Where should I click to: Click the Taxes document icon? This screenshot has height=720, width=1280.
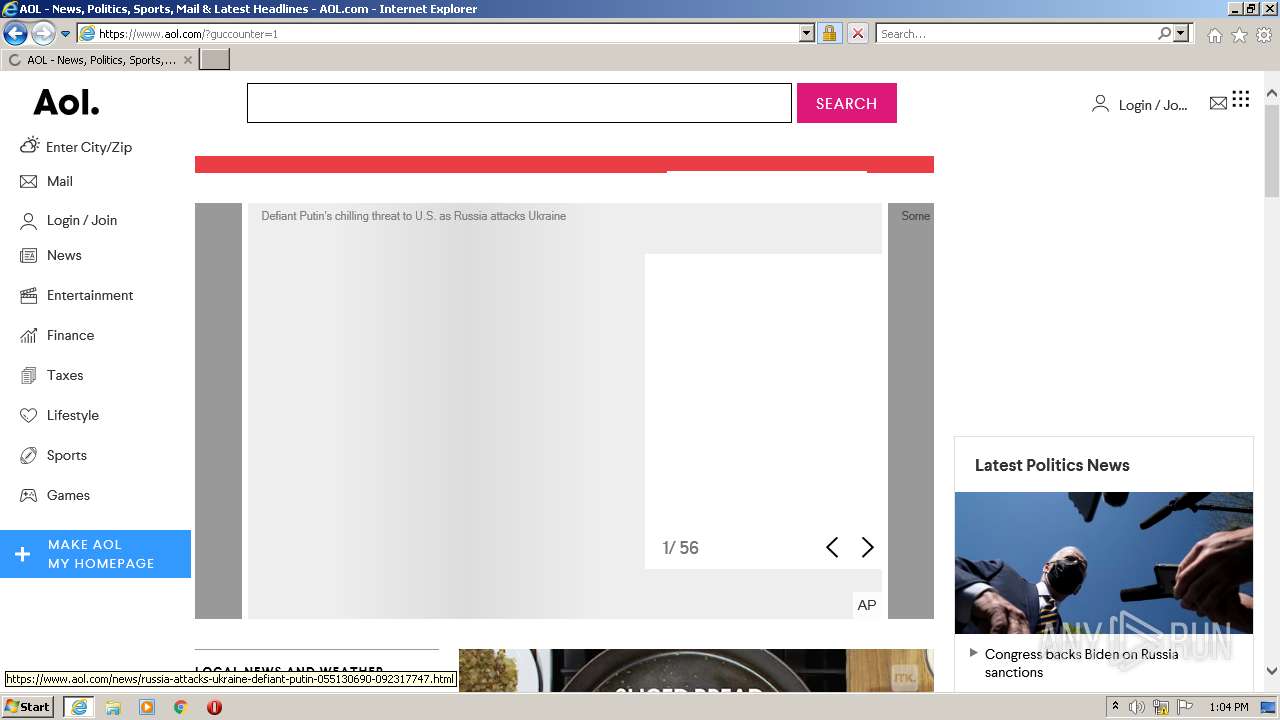point(28,376)
